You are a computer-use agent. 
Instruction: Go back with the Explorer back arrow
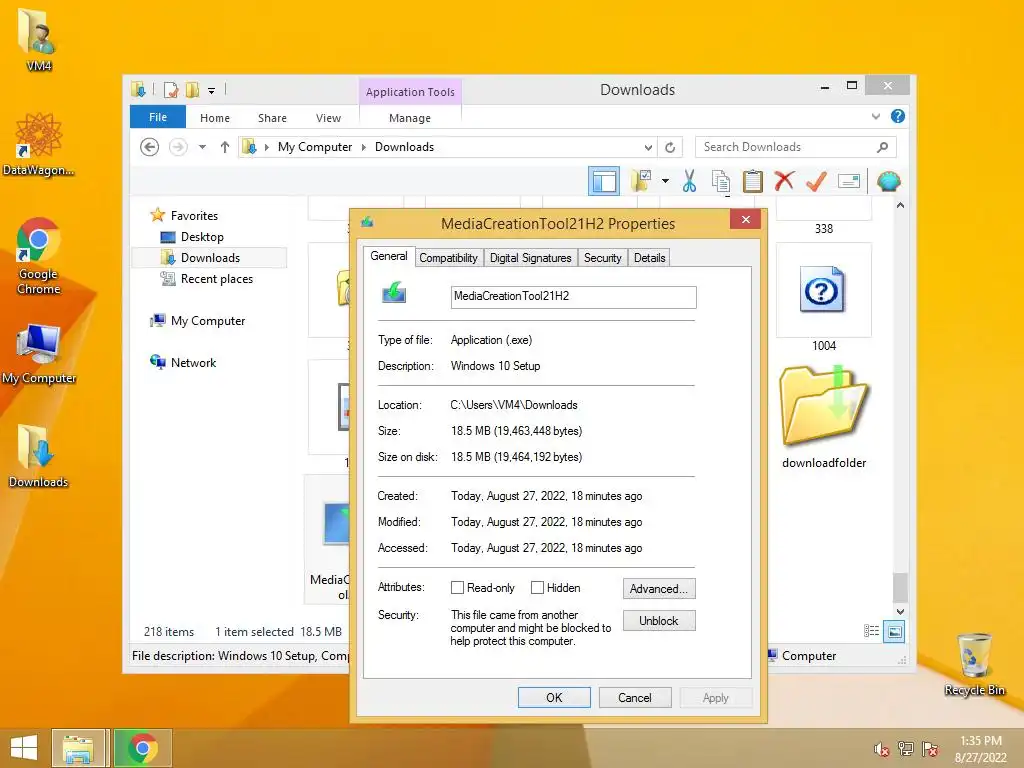coord(150,147)
